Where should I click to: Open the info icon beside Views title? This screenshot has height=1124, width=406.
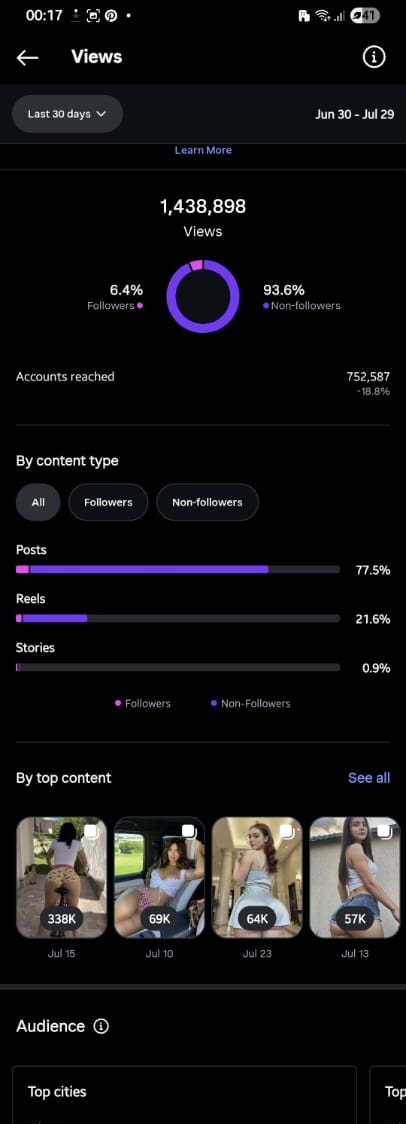tap(374, 57)
